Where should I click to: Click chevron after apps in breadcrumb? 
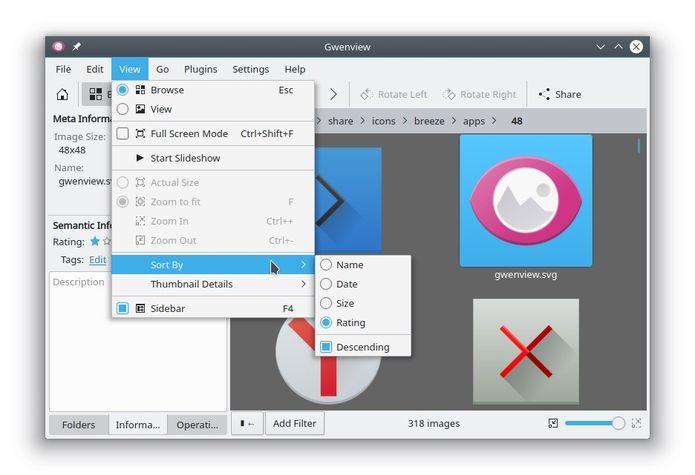[x=494, y=121]
